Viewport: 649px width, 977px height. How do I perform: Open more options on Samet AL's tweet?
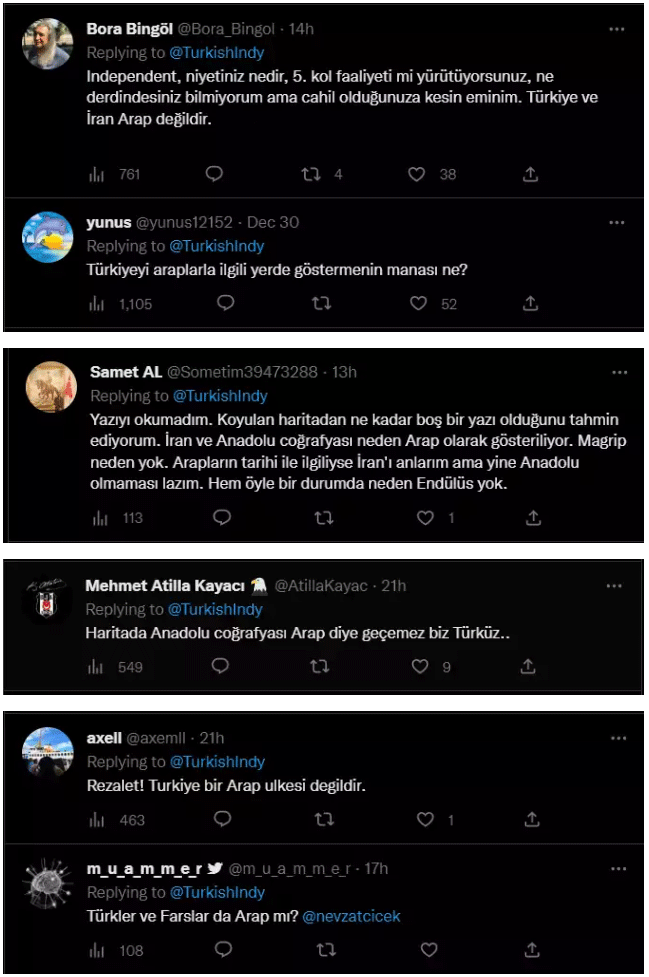click(618, 372)
